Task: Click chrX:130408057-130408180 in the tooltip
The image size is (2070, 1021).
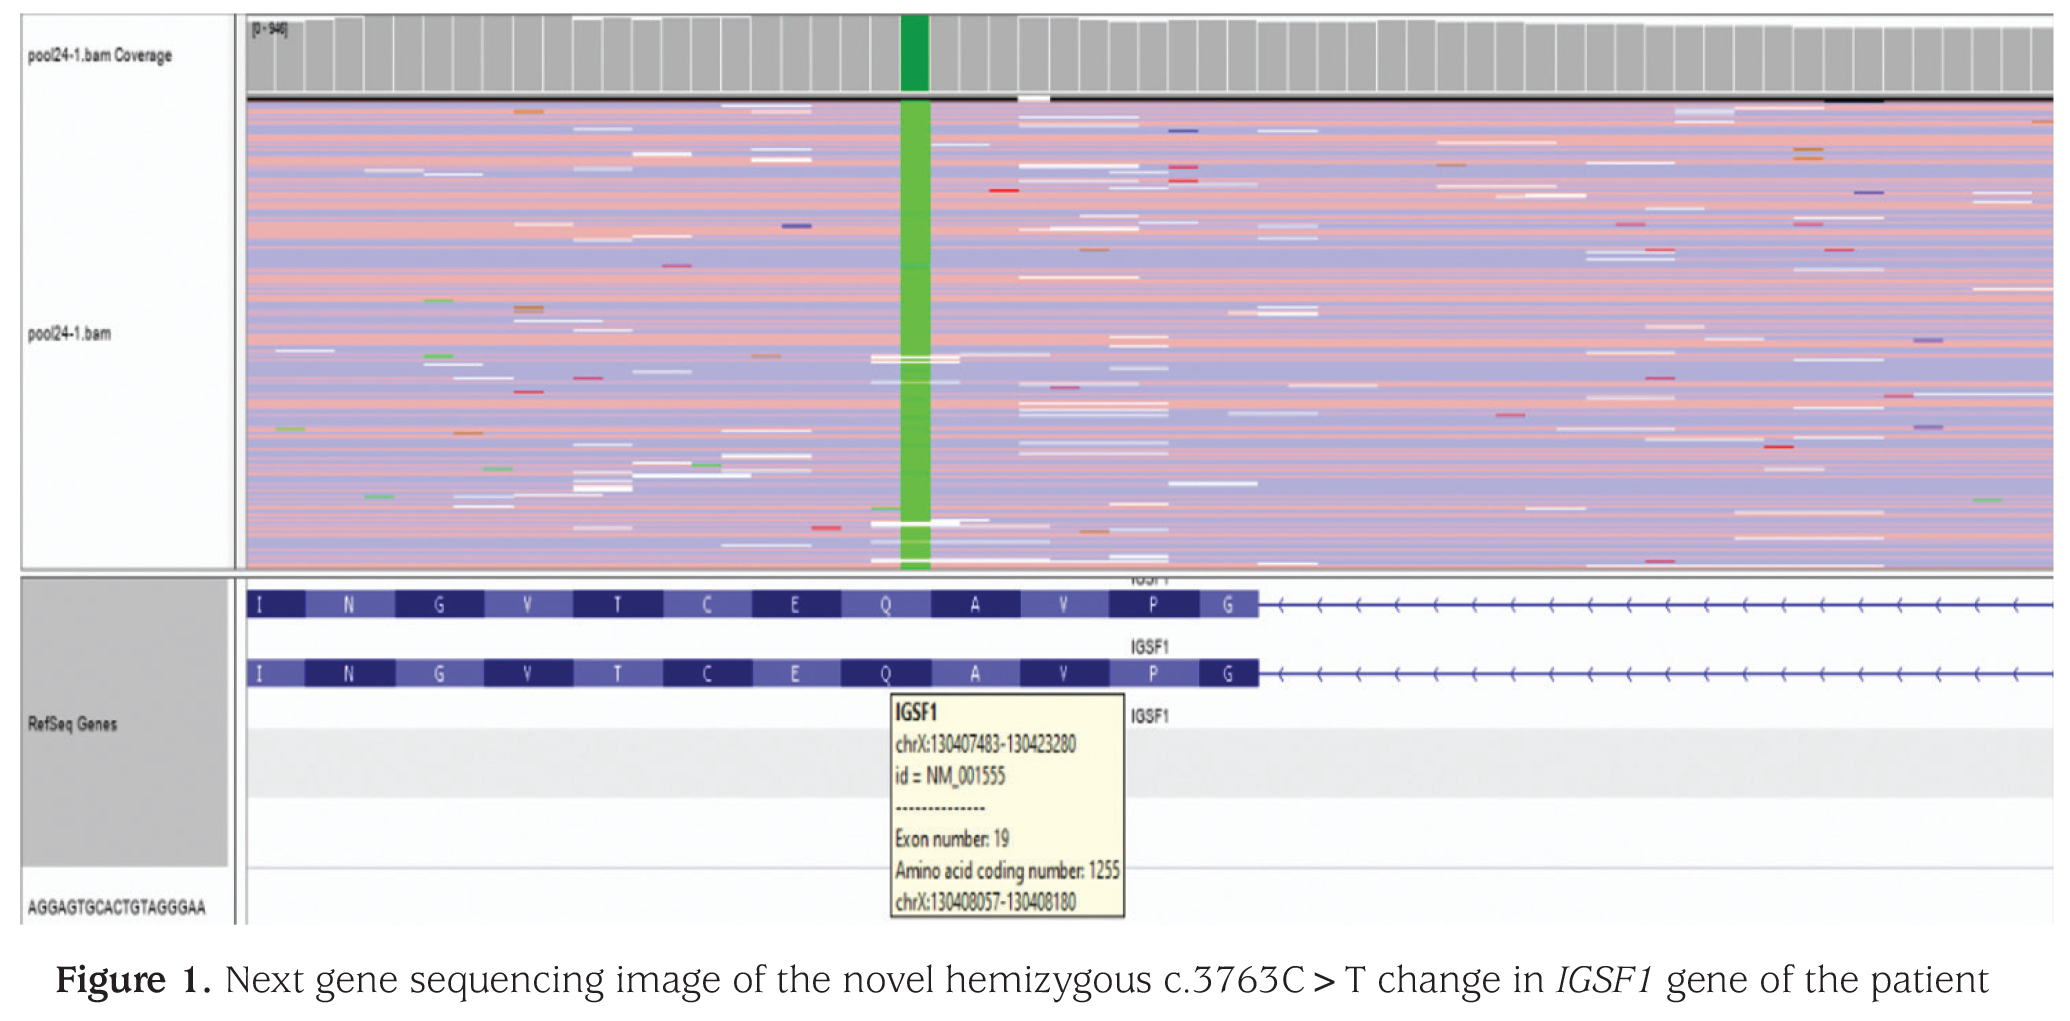Action: [x=985, y=902]
